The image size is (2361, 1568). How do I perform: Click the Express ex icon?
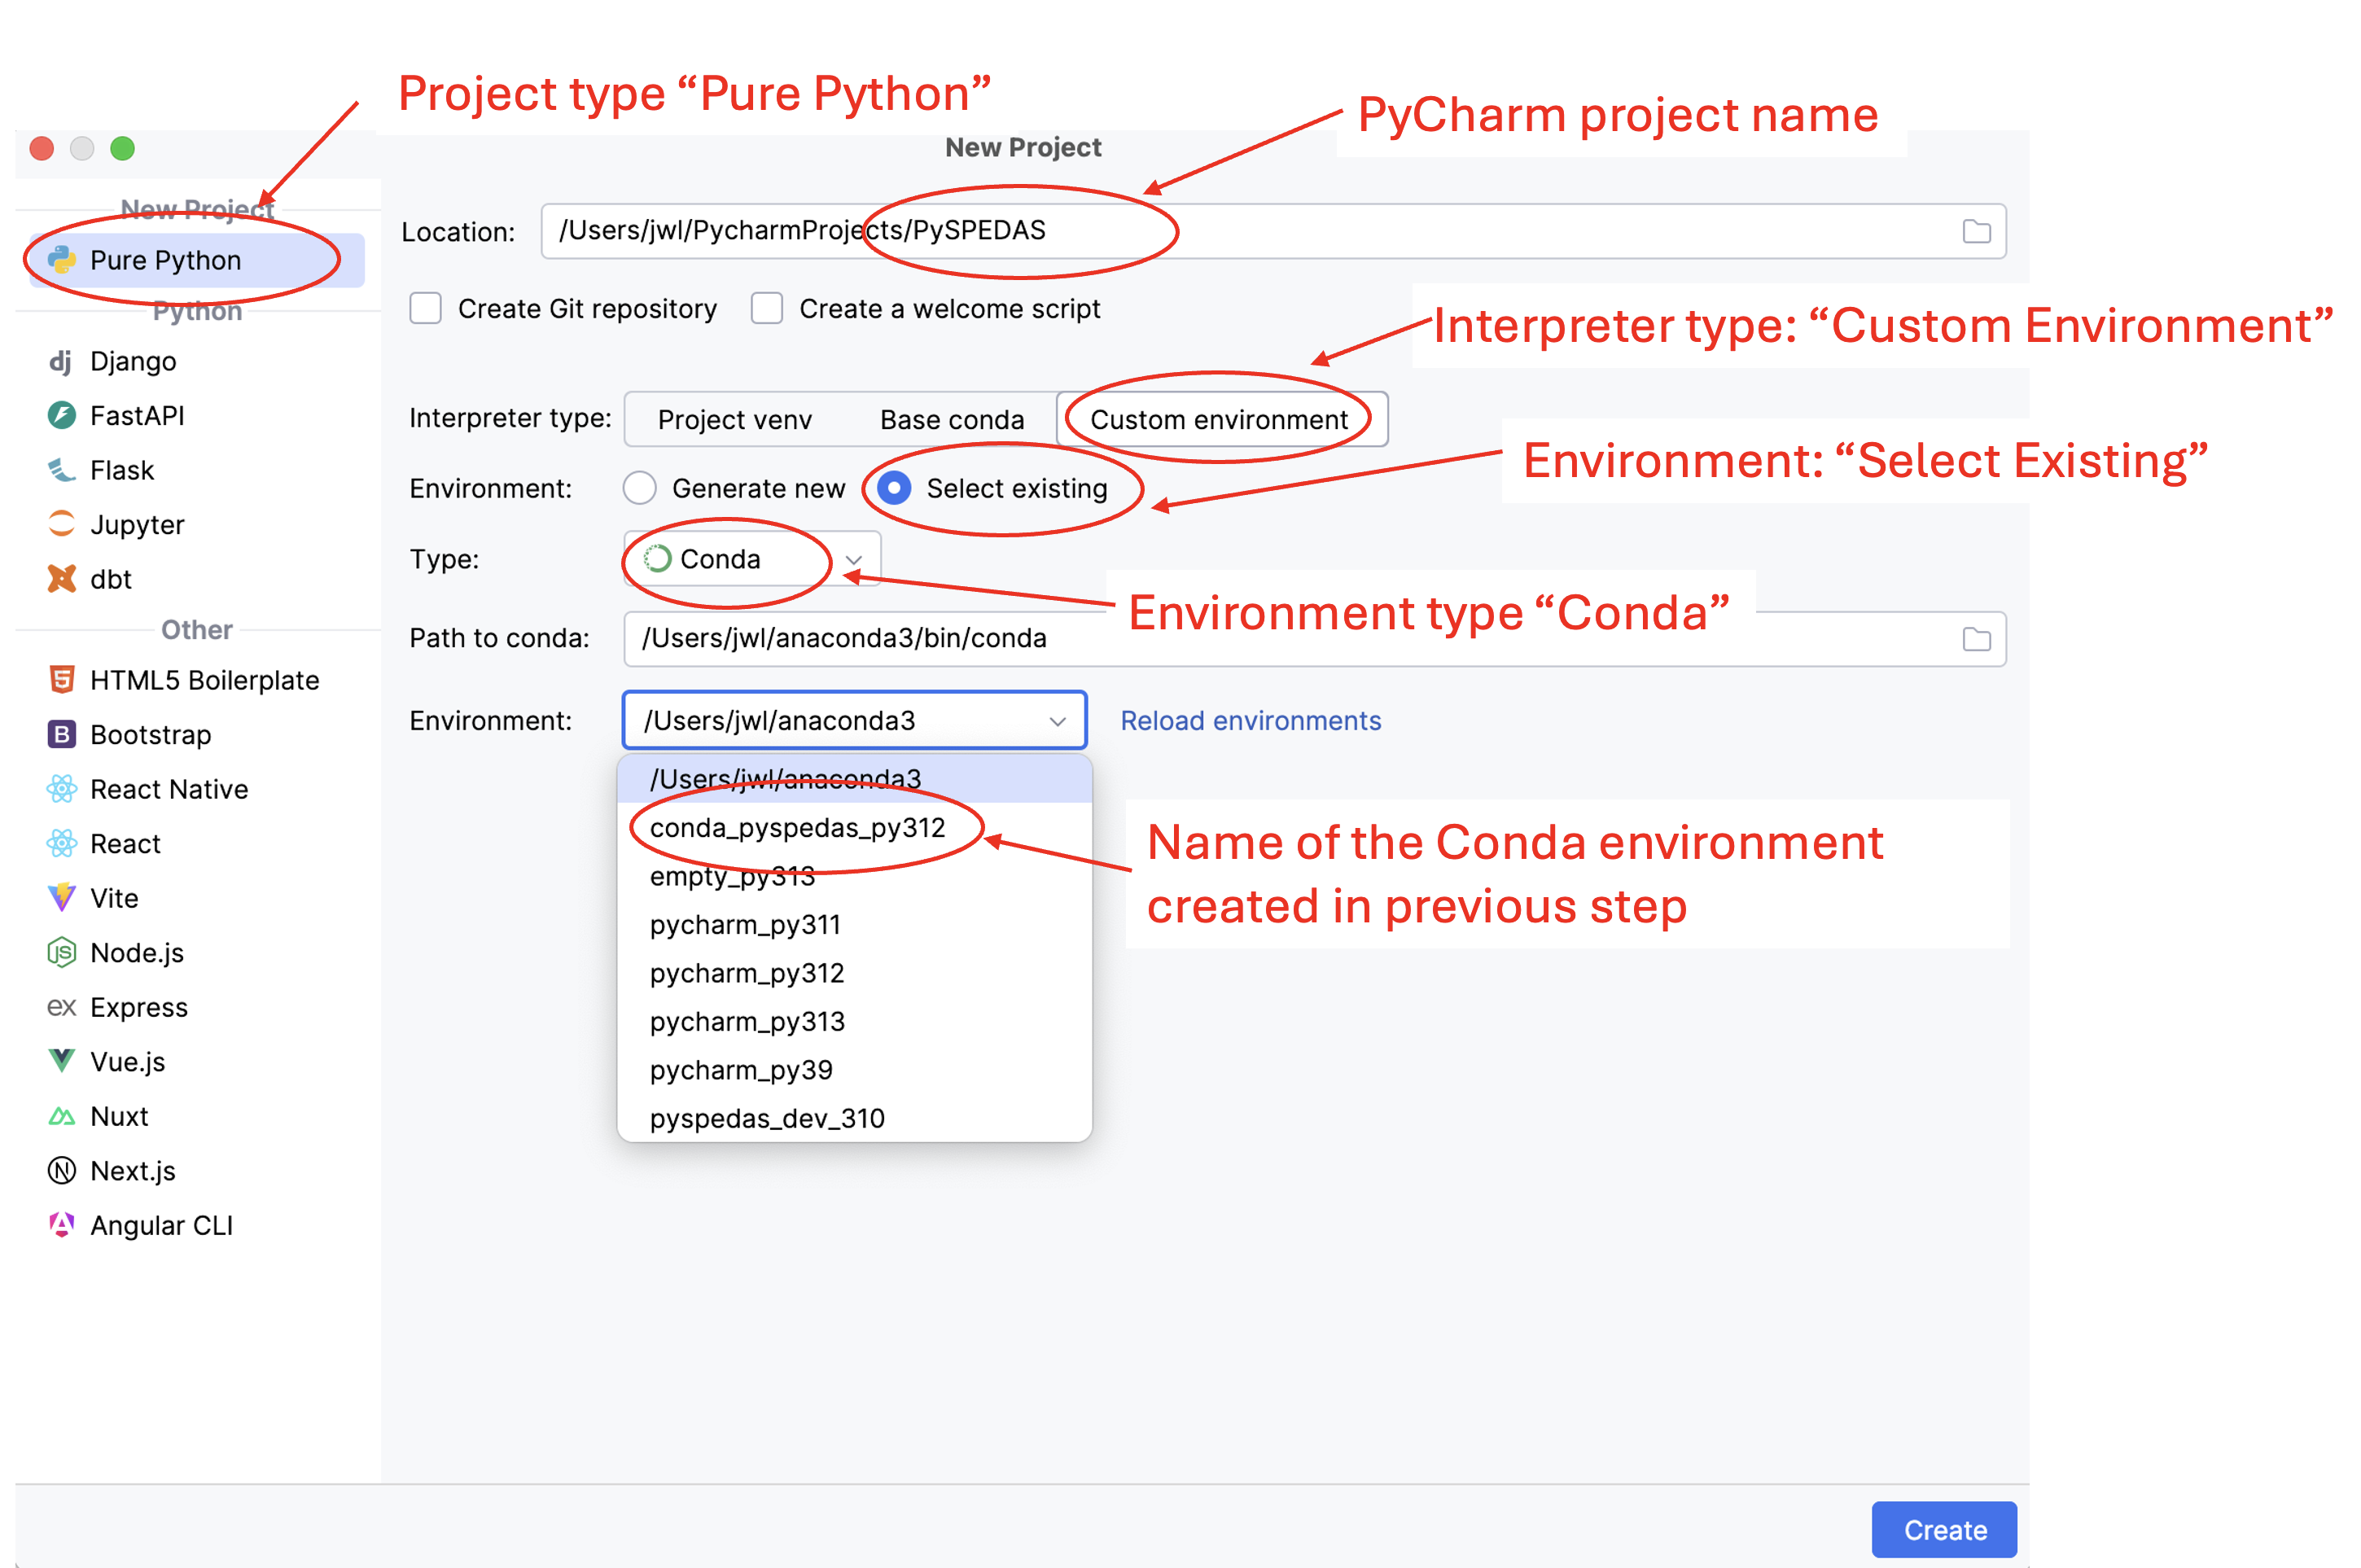(x=62, y=1007)
